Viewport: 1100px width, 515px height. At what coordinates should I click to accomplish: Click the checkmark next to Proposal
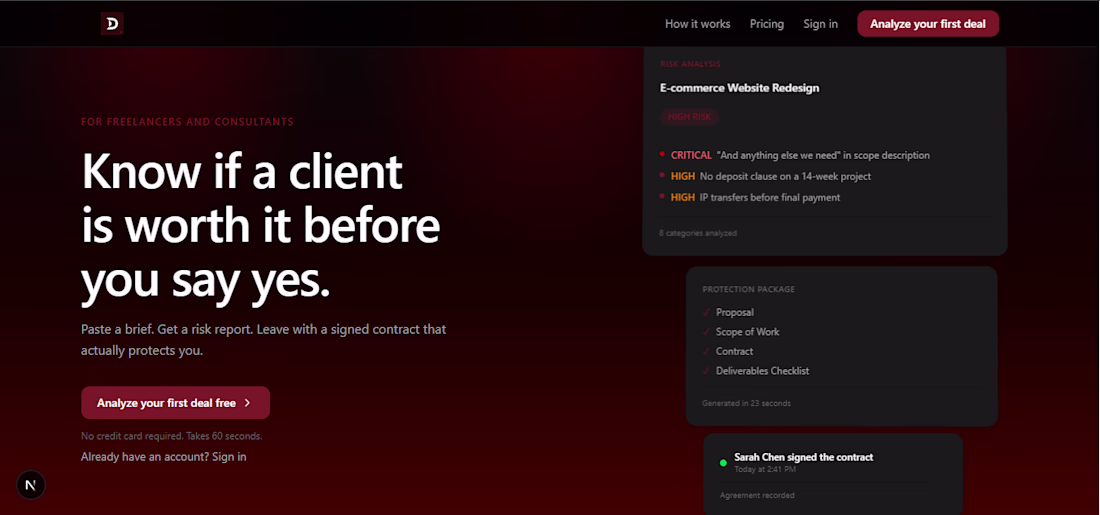click(x=706, y=312)
